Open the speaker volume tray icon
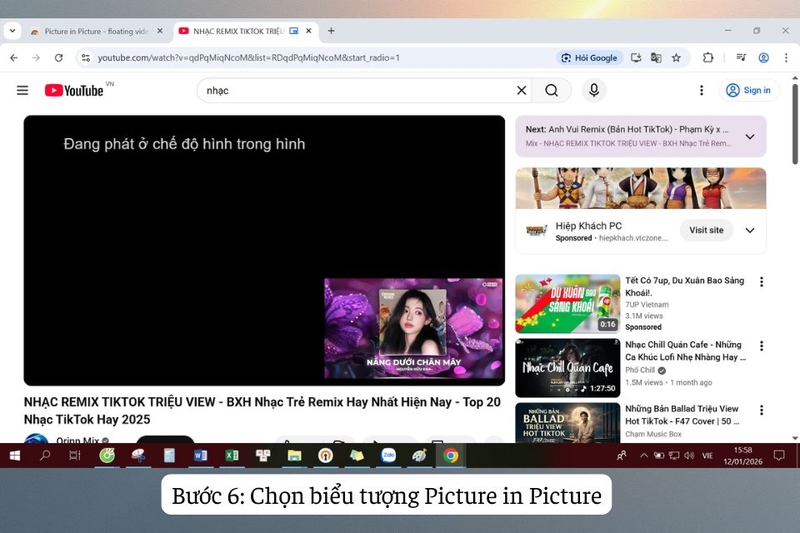This screenshot has width=800, height=533. (x=689, y=455)
